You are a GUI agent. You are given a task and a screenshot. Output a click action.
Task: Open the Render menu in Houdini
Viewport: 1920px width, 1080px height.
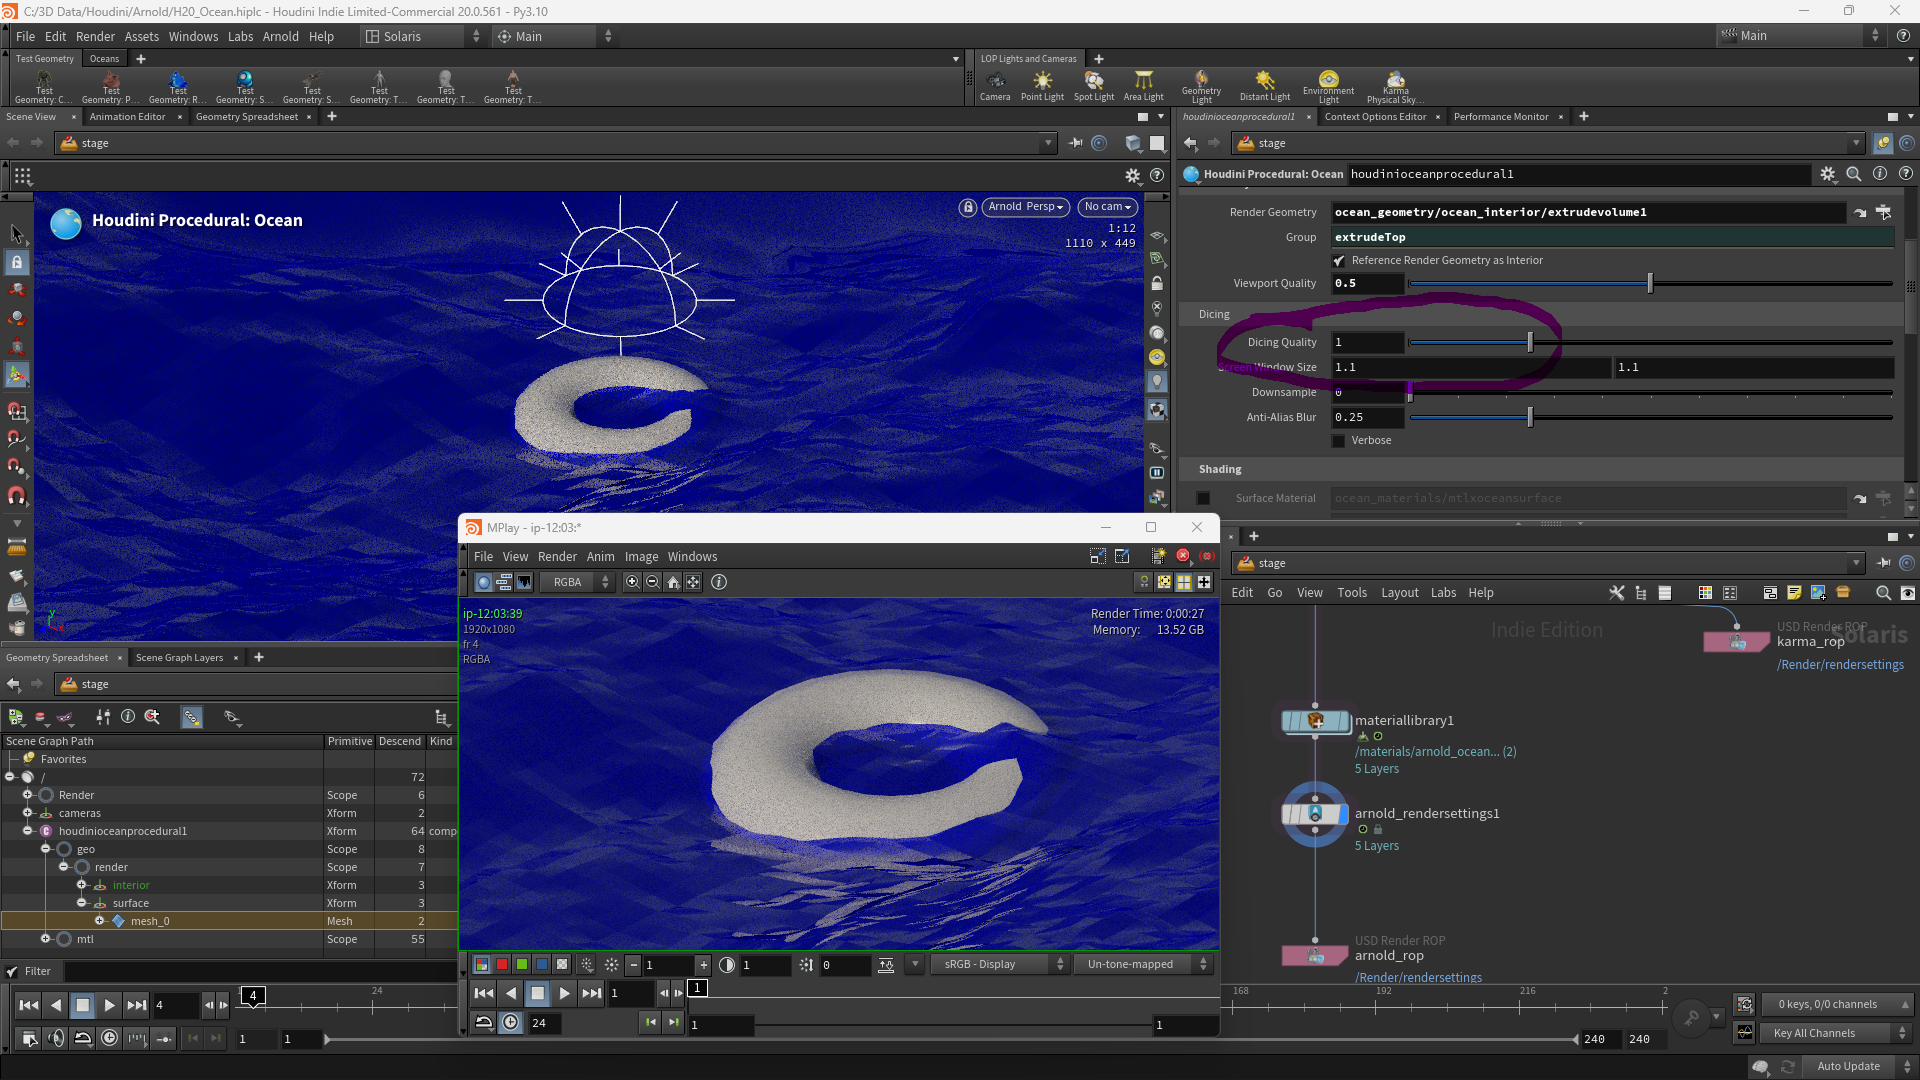(95, 37)
